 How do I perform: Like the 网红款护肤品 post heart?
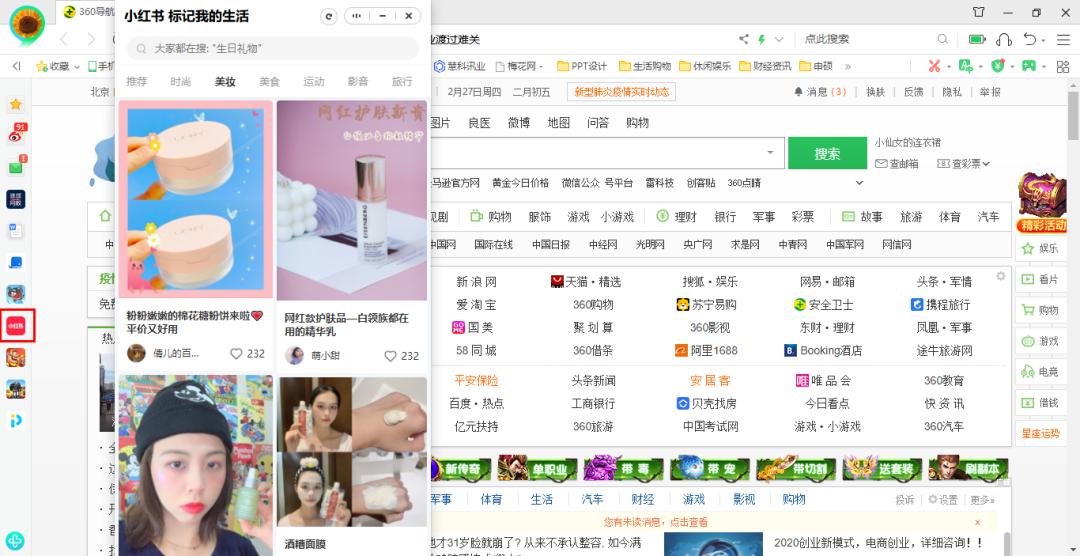391,356
